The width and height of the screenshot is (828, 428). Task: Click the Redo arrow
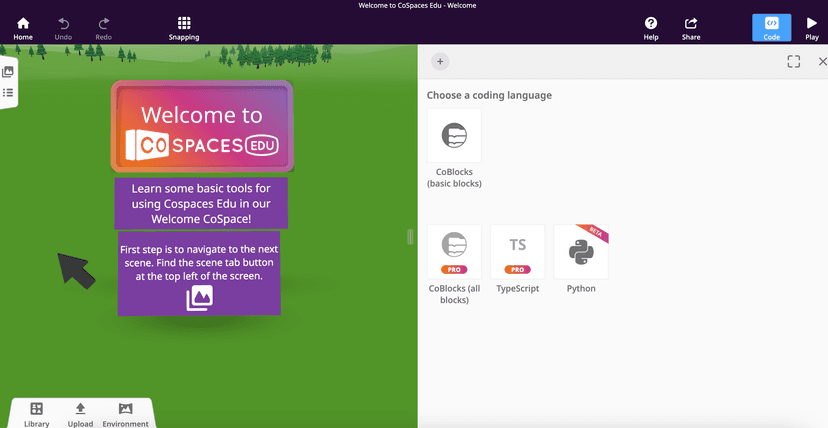pyautogui.click(x=104, y=28)
